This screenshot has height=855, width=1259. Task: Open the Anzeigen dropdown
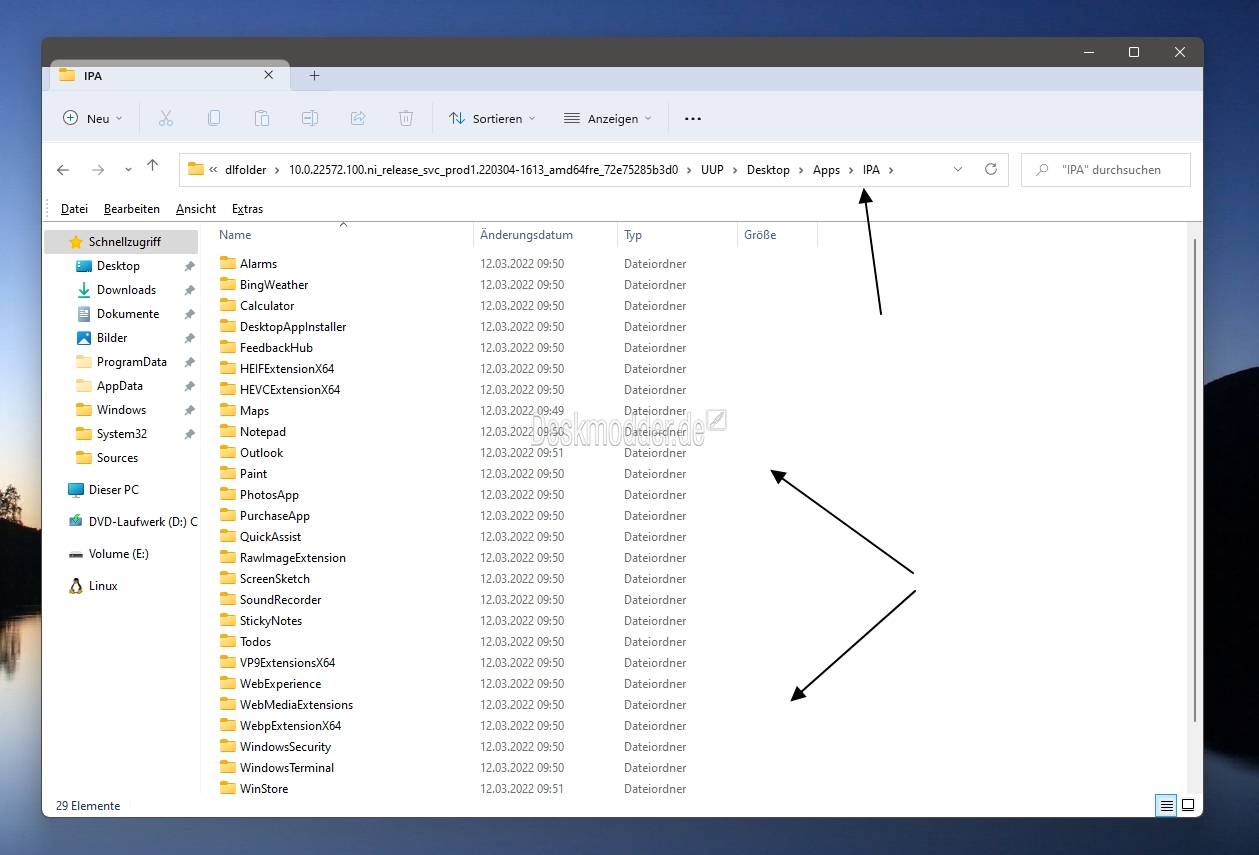pos(608,118)
